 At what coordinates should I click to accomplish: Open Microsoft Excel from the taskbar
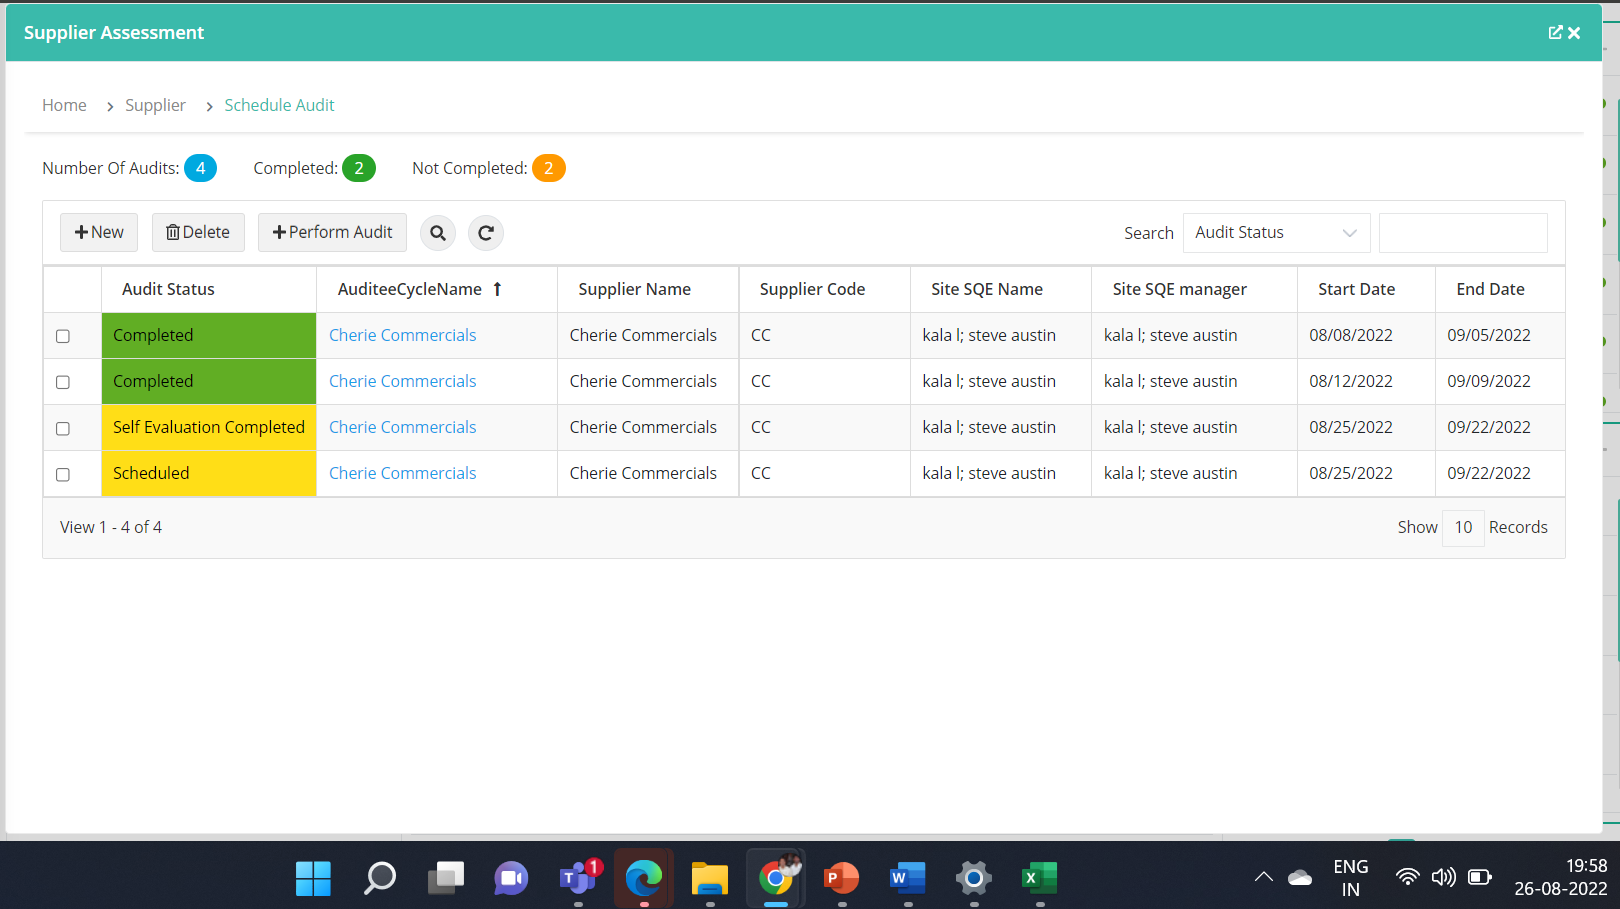tap(1040, 879)
